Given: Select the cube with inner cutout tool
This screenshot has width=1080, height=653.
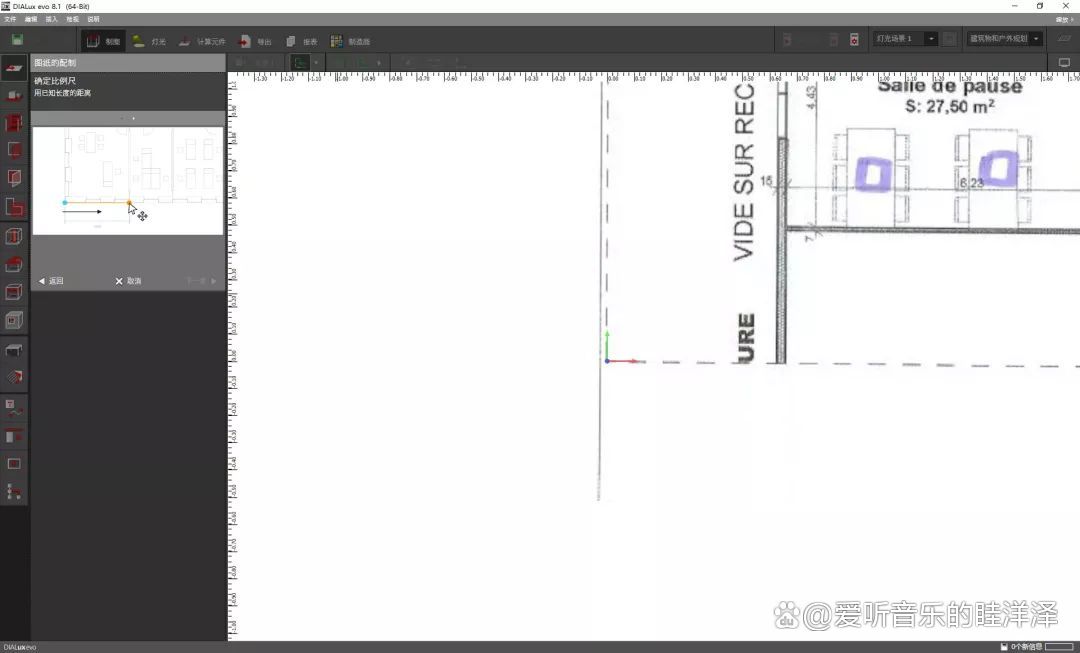Looking at the screenshot, I should coord(14,320).
